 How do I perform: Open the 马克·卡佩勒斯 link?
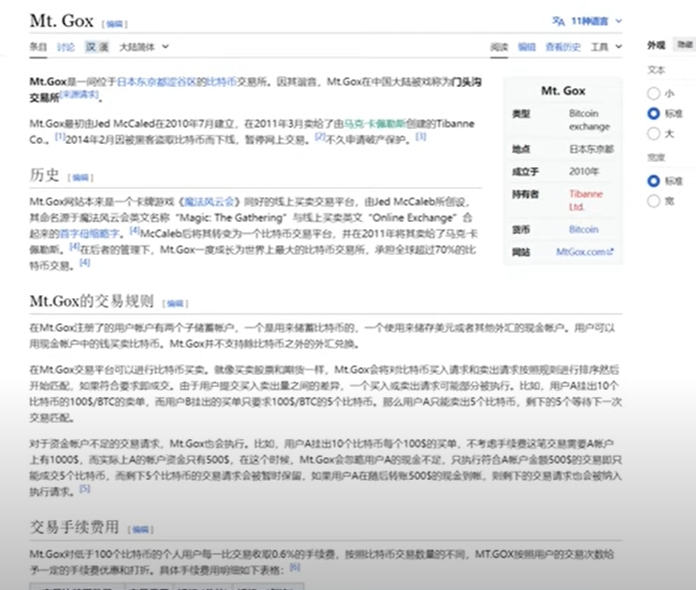tap(375, 123)
